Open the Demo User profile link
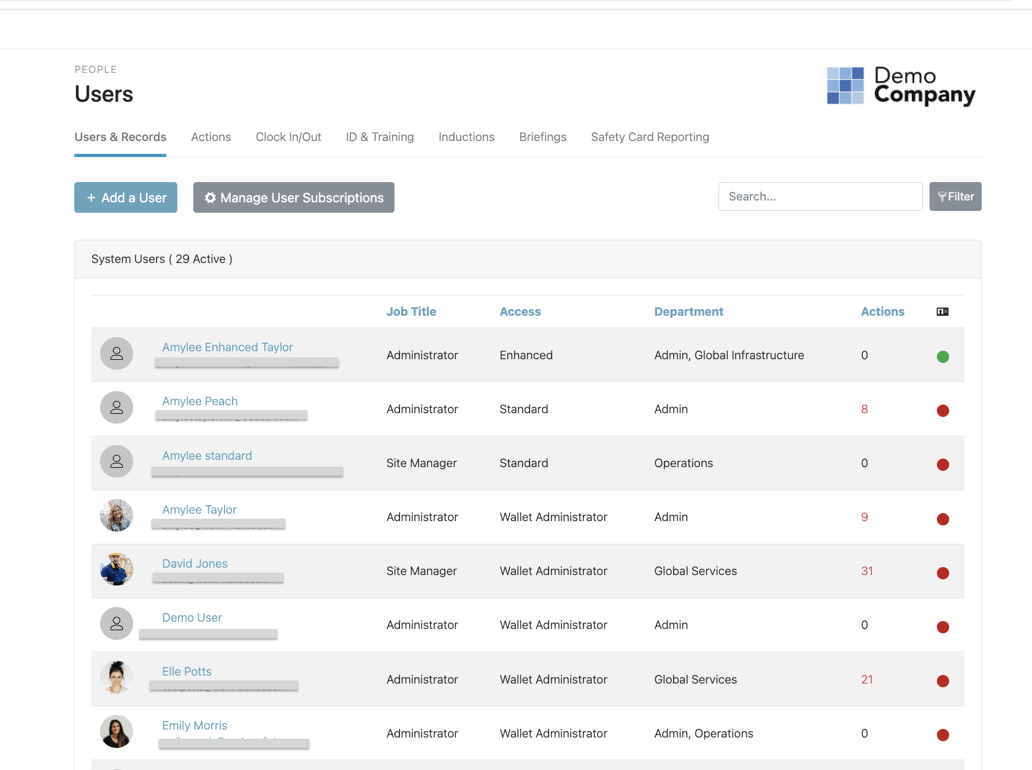The width and height of the screenshot is (1032, 770). (x=192, y=617)
